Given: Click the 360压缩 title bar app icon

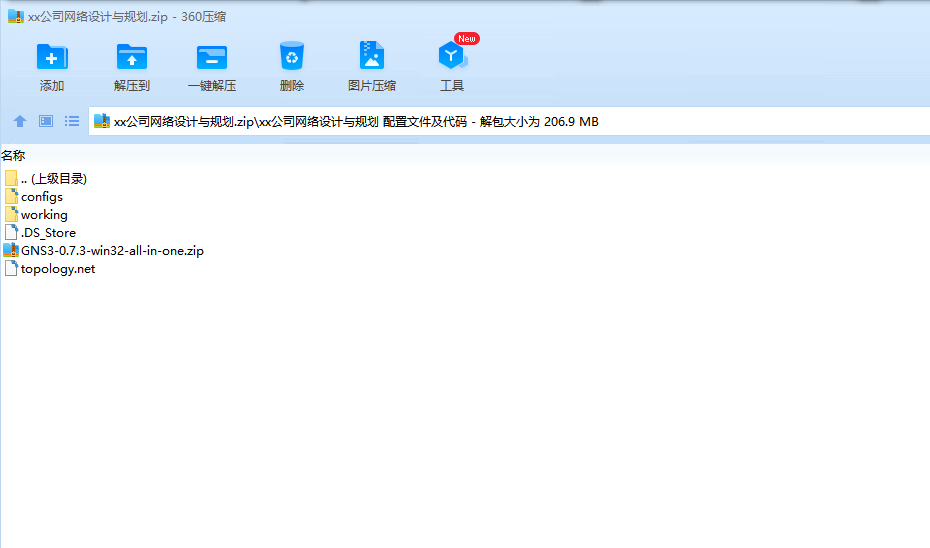Looking at the screenshot, I should [x=15, y=17].
